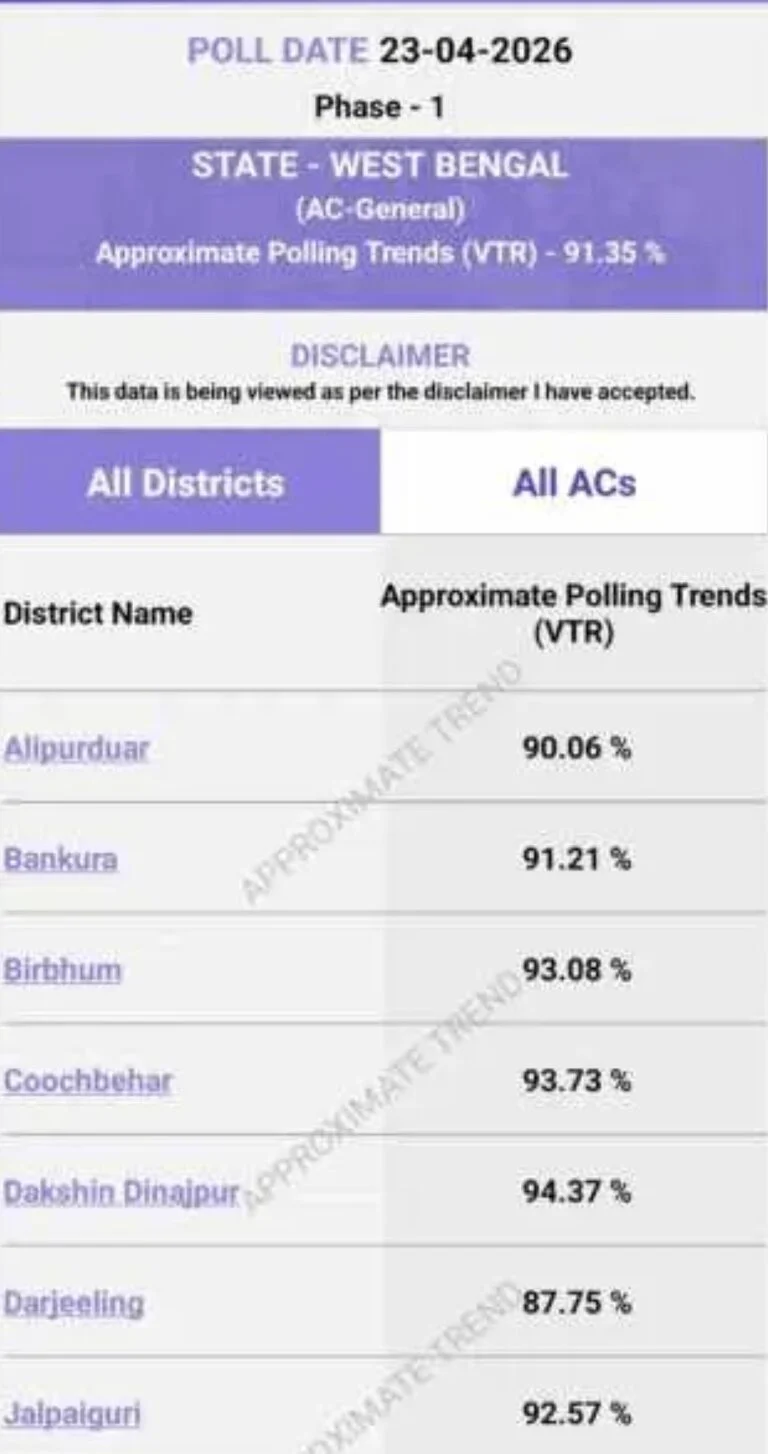Click the Birbhum district link
768x1454 pixels.
coord(63,970)
